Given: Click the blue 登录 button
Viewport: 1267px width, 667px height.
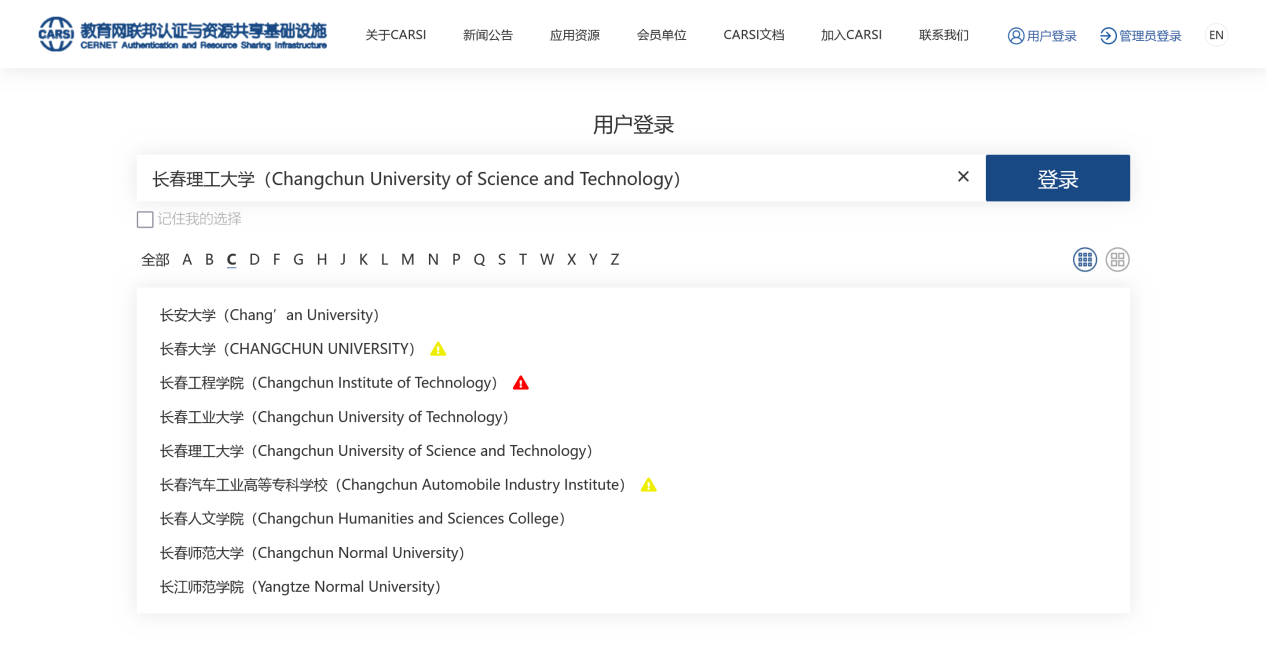Looking at the screenshot, I should [x=1058, y=178].
